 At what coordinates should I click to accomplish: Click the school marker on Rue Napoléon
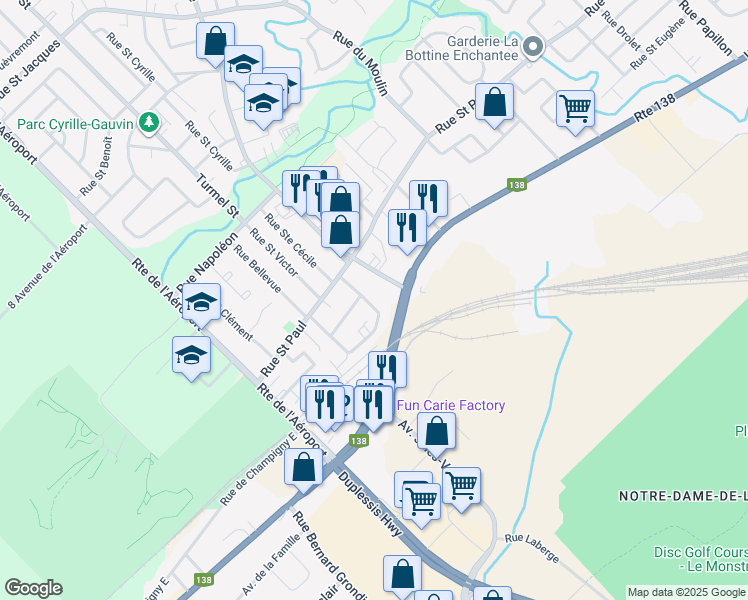pyautogui.click(x=201, y=305)
